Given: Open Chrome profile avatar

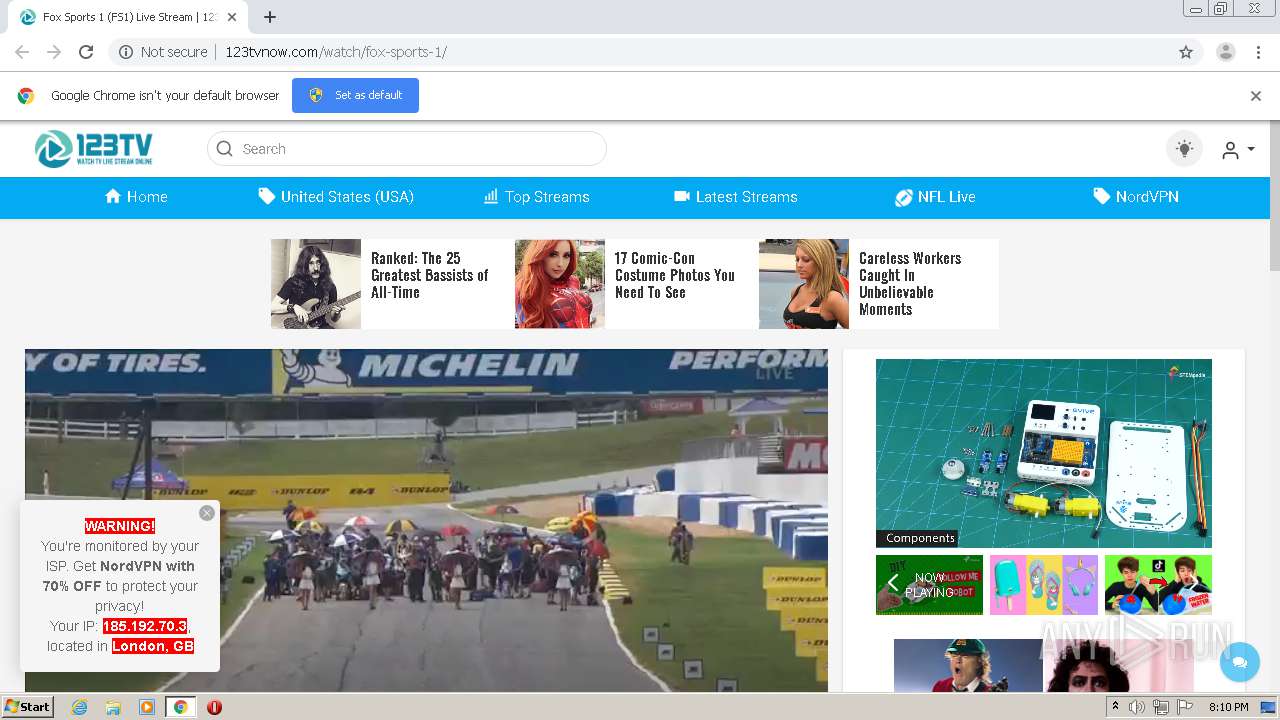Looking at the screenshot, I should tap(1226, 52).
